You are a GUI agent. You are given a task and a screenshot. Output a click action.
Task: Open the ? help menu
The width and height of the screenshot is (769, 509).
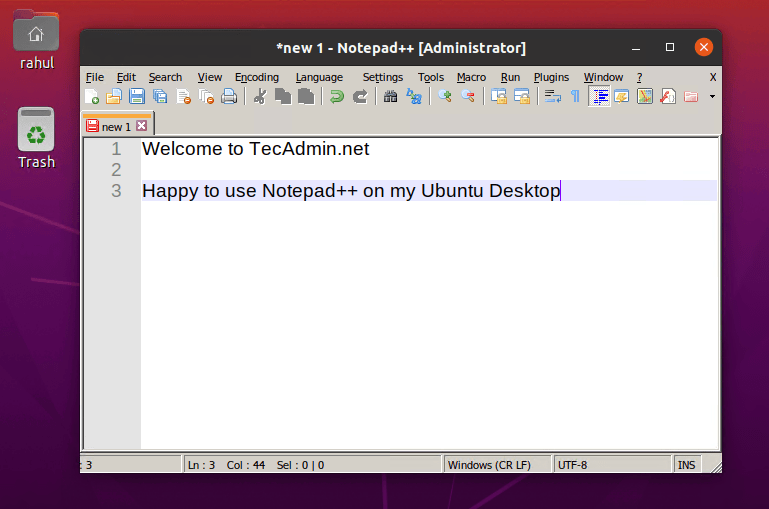[x=639, y=77]
